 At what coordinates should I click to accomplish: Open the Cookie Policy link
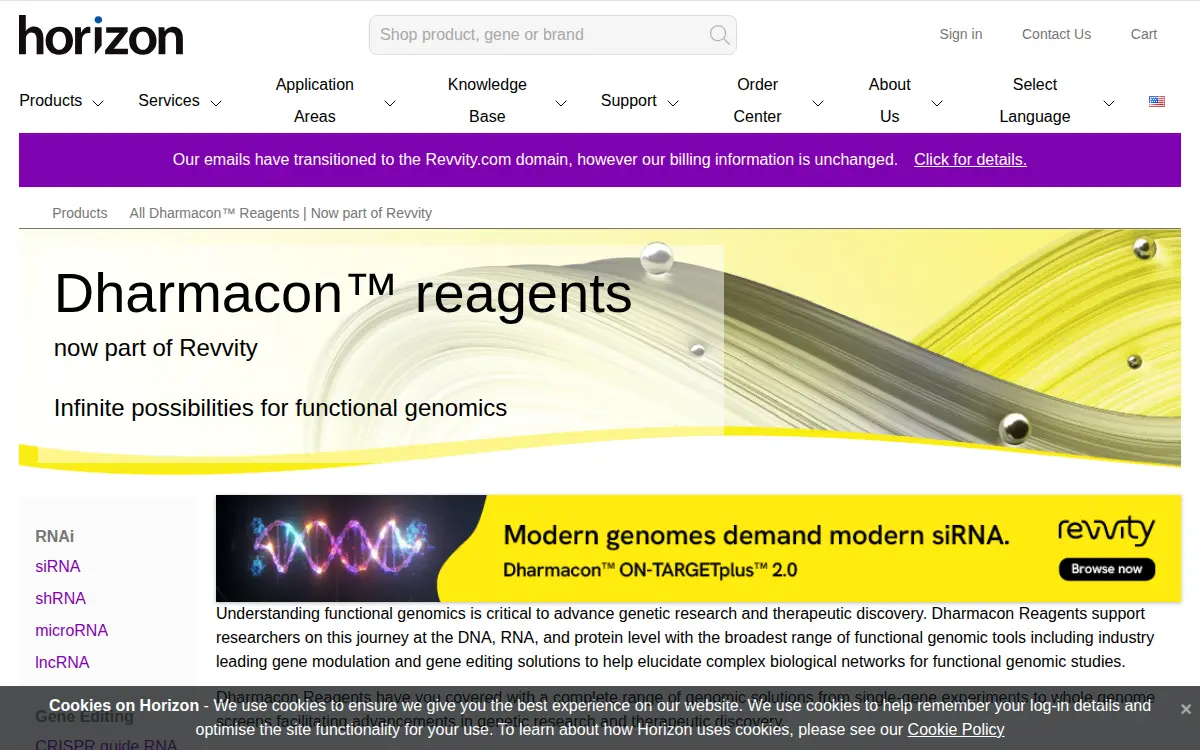956,729
